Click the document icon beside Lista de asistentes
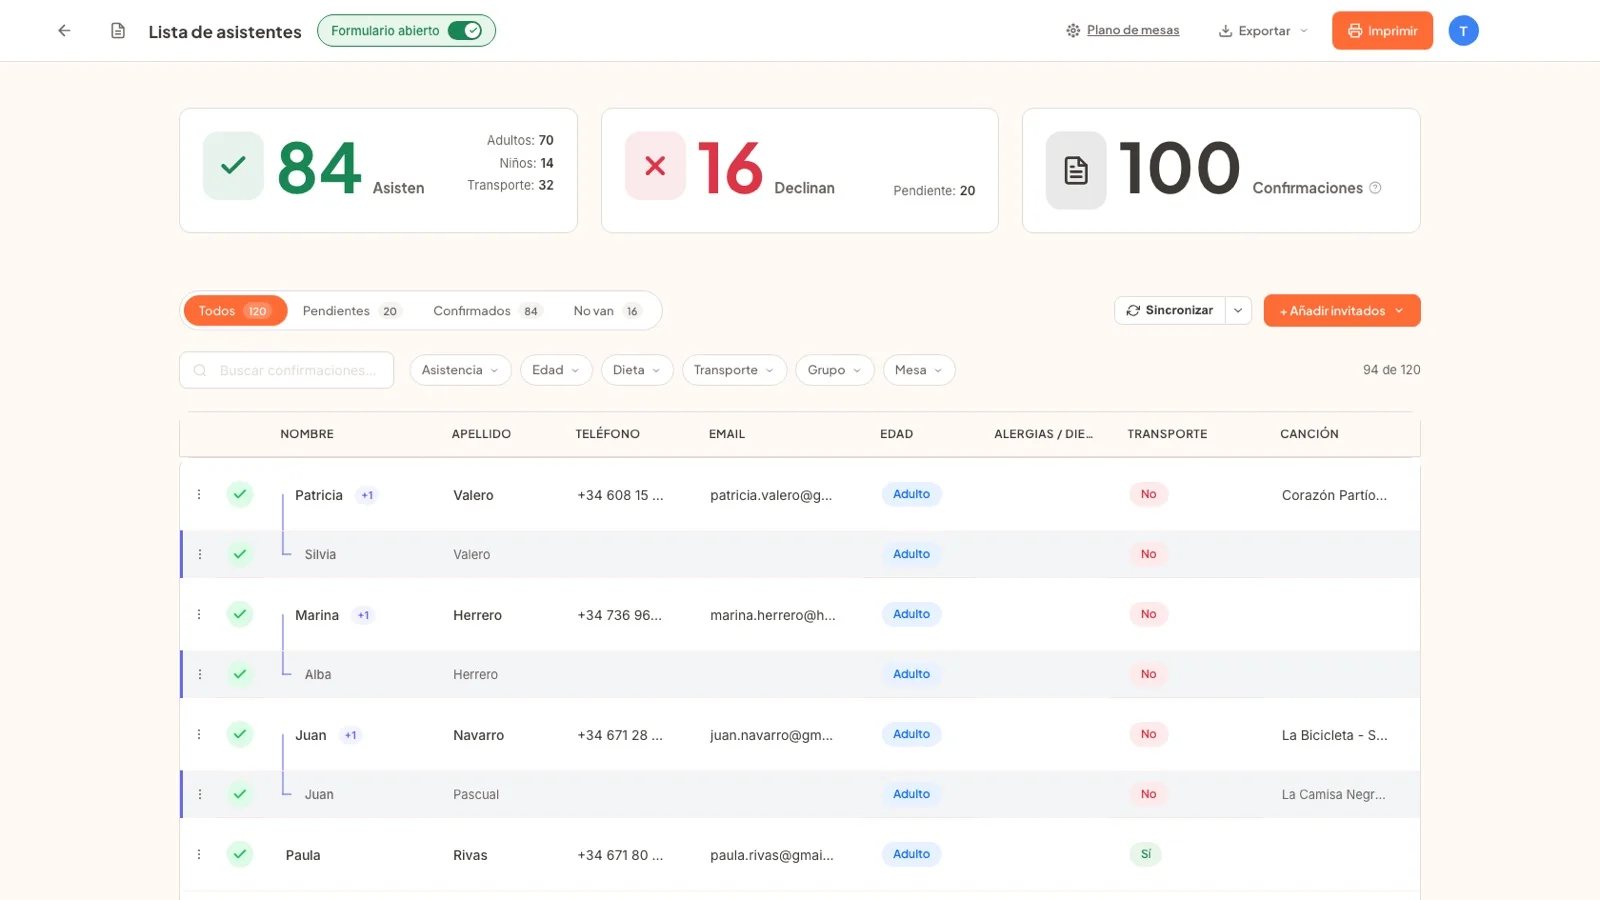 tap(118, 31)
